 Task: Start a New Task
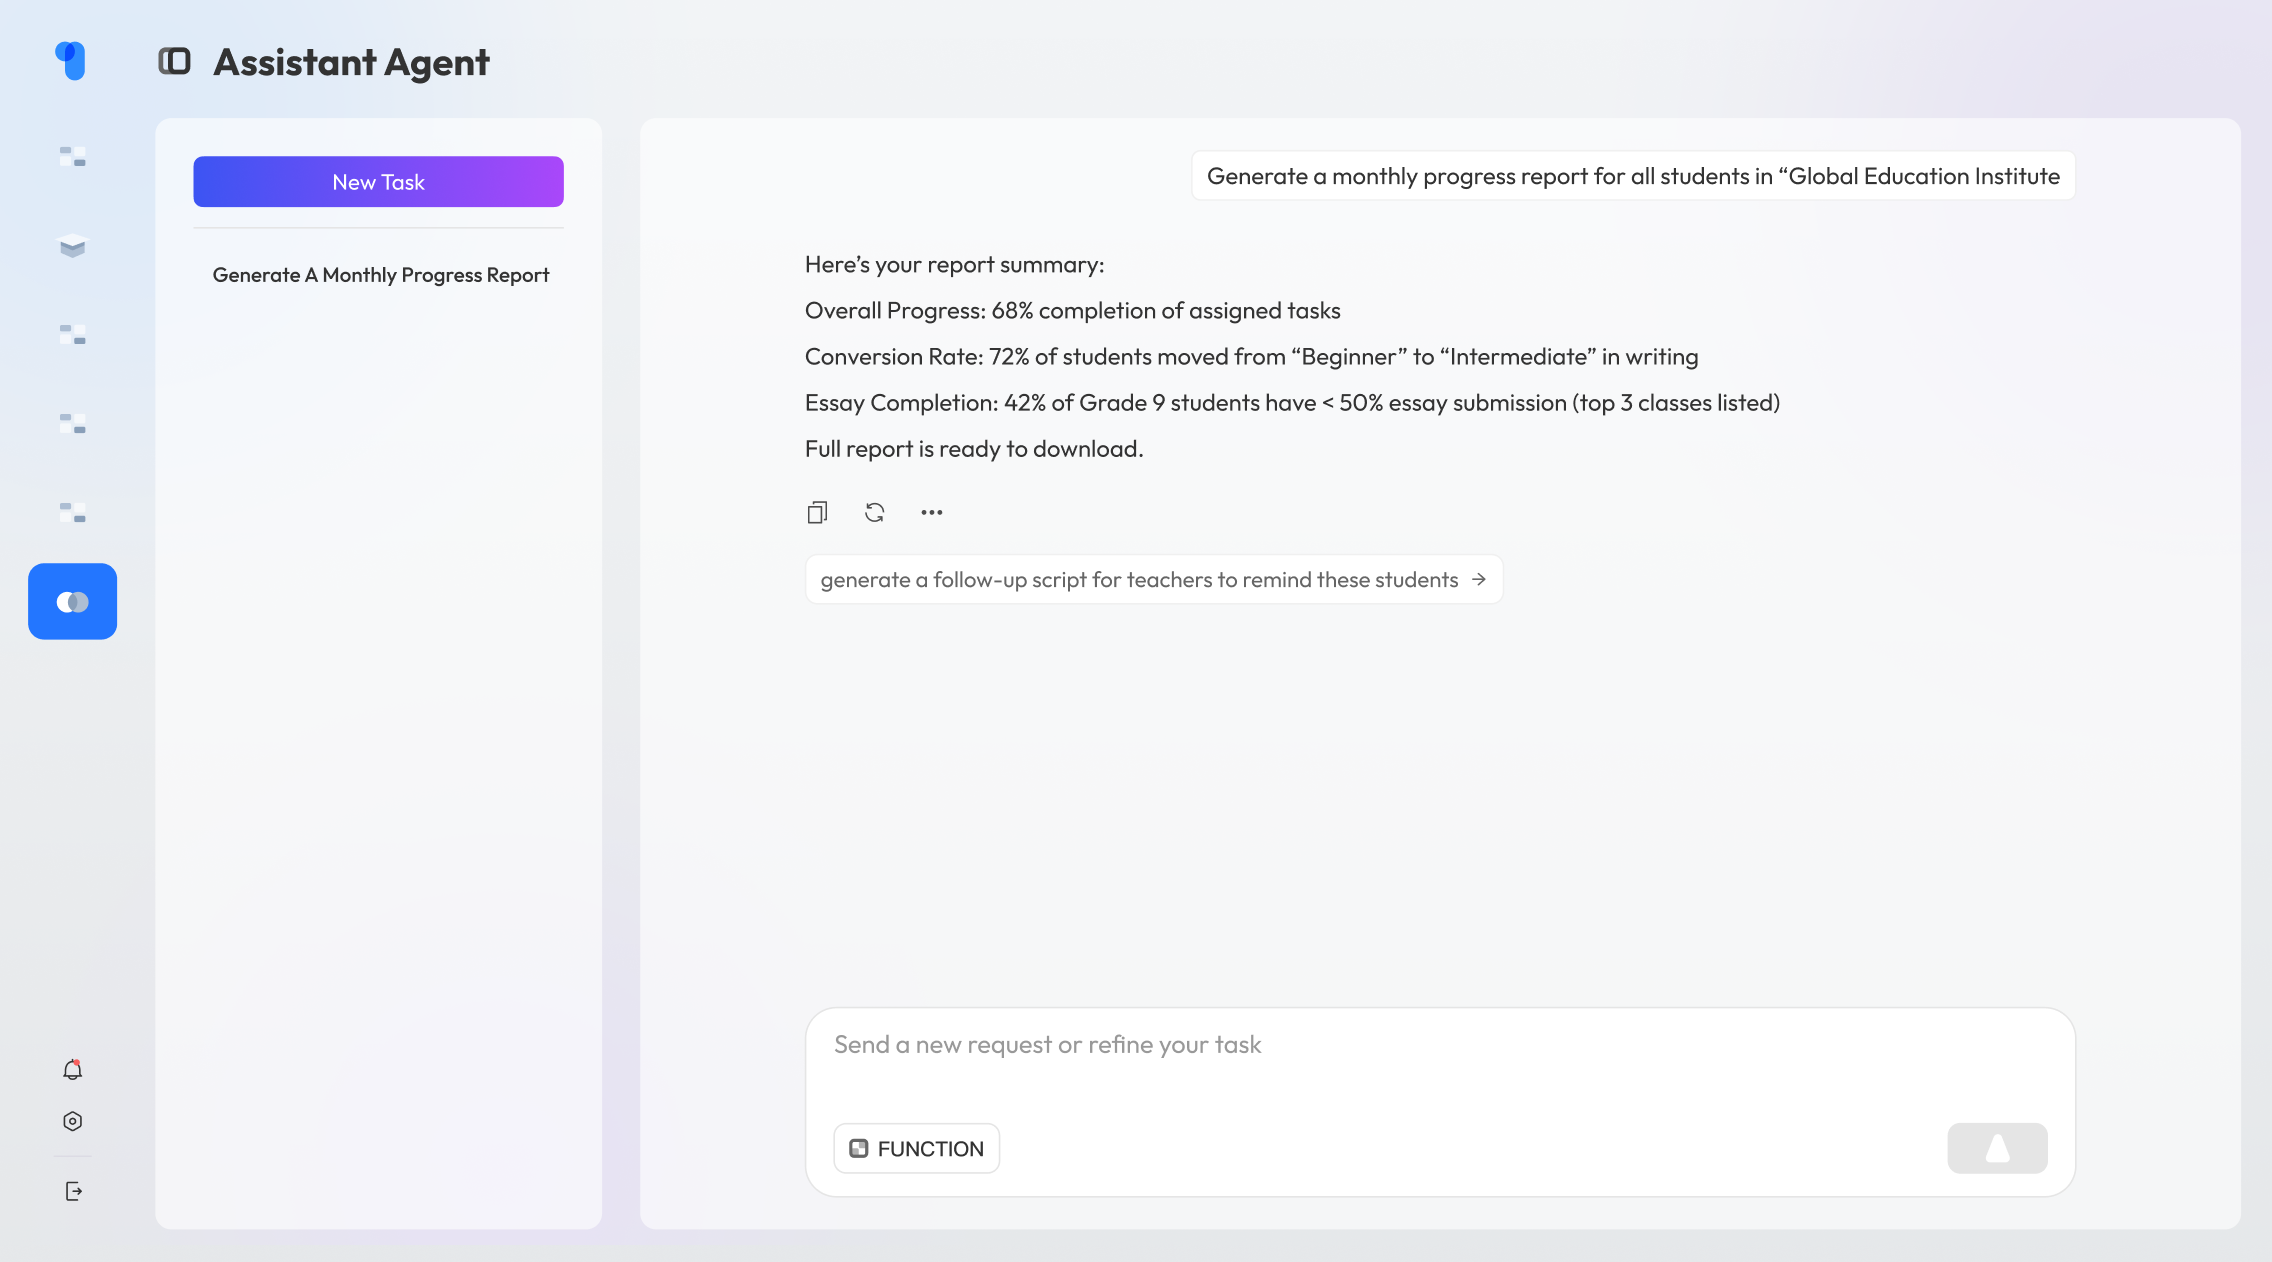point(378,182)
